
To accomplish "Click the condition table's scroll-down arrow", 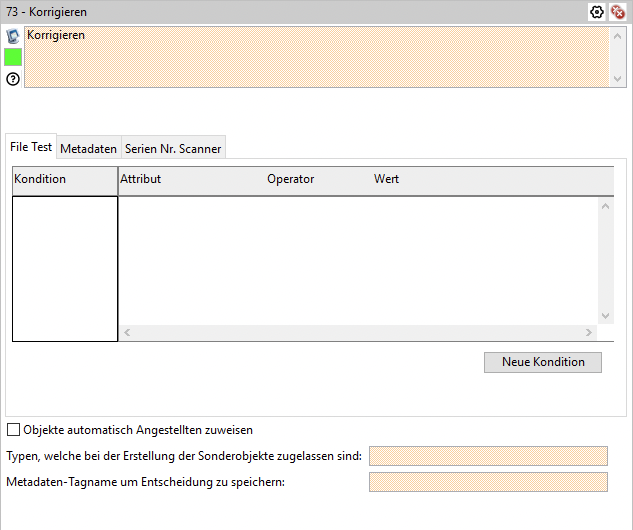I will (605, 316).
